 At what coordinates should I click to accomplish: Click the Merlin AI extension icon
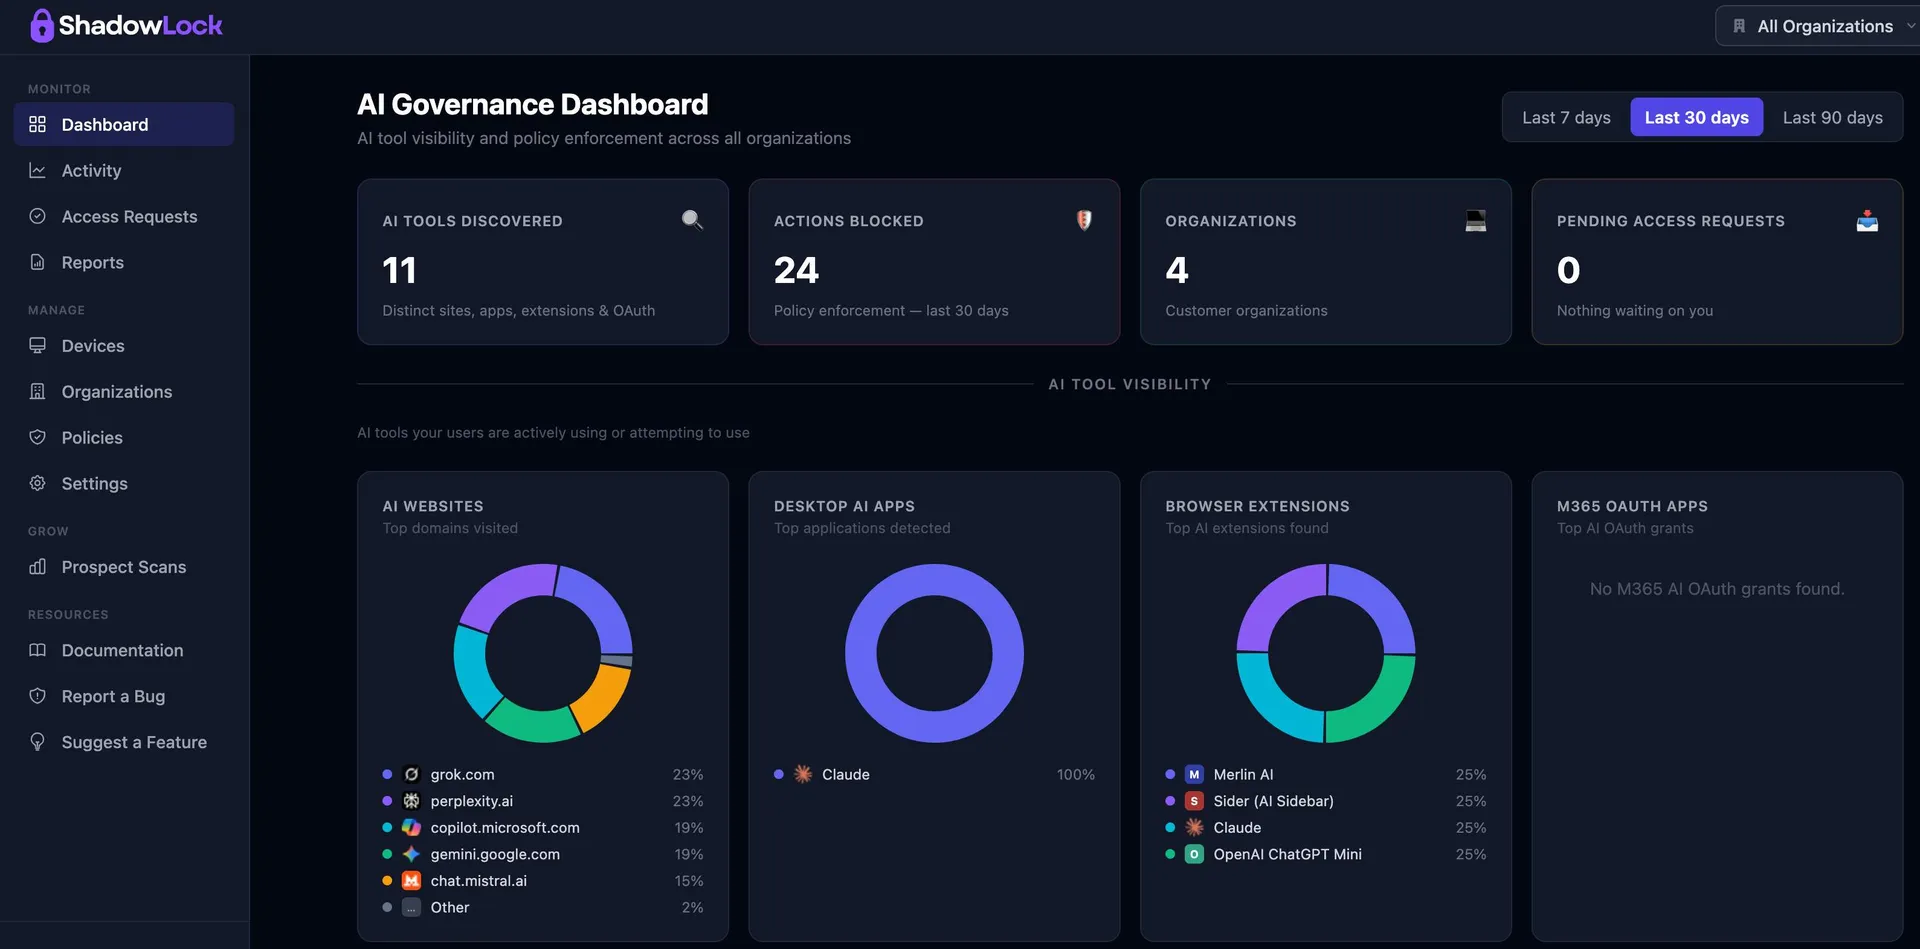click(1194, 774)
